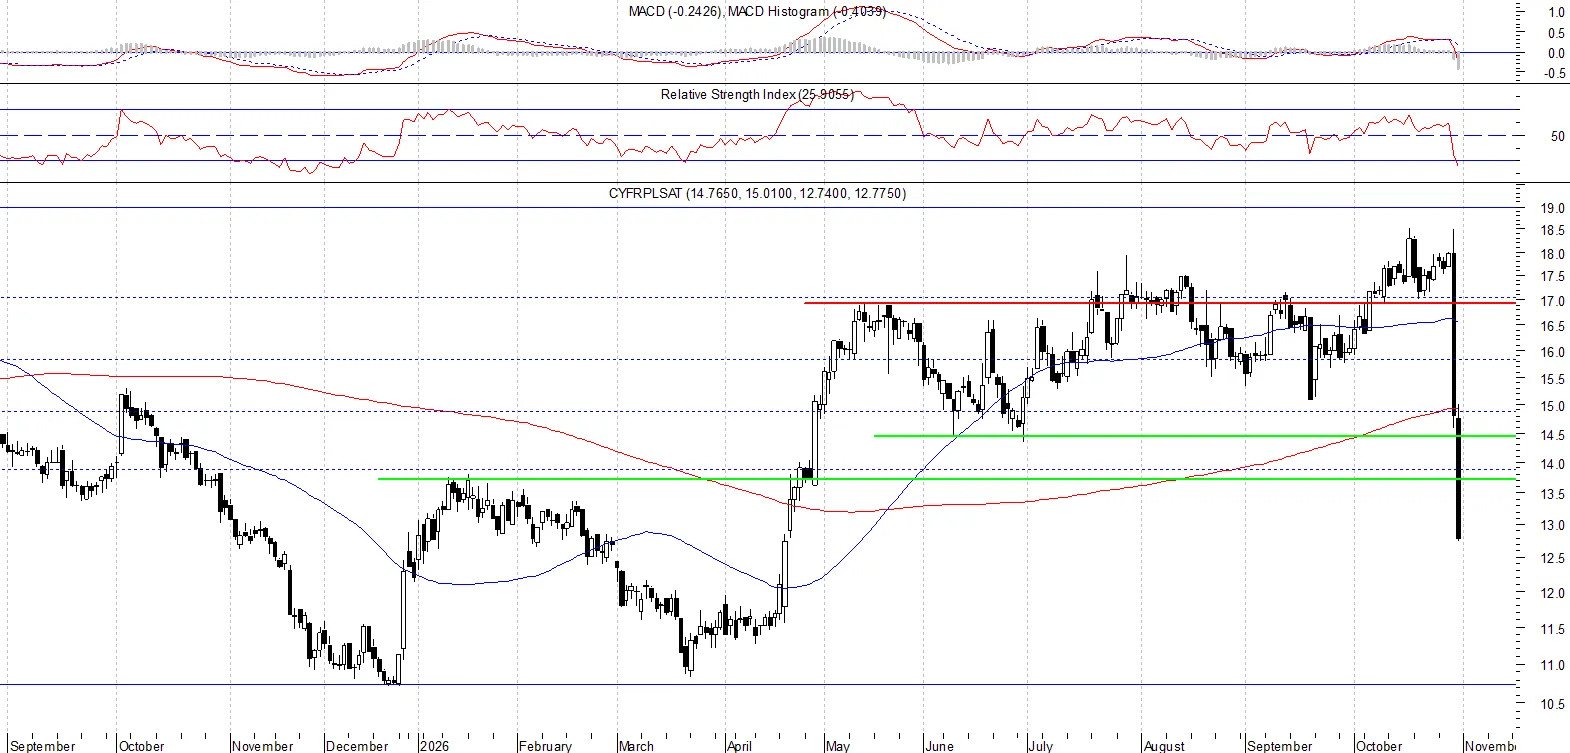The width and height of the screenshot is (1570, 753).
Task: Click the July label on date axis
Action: 1041,745
